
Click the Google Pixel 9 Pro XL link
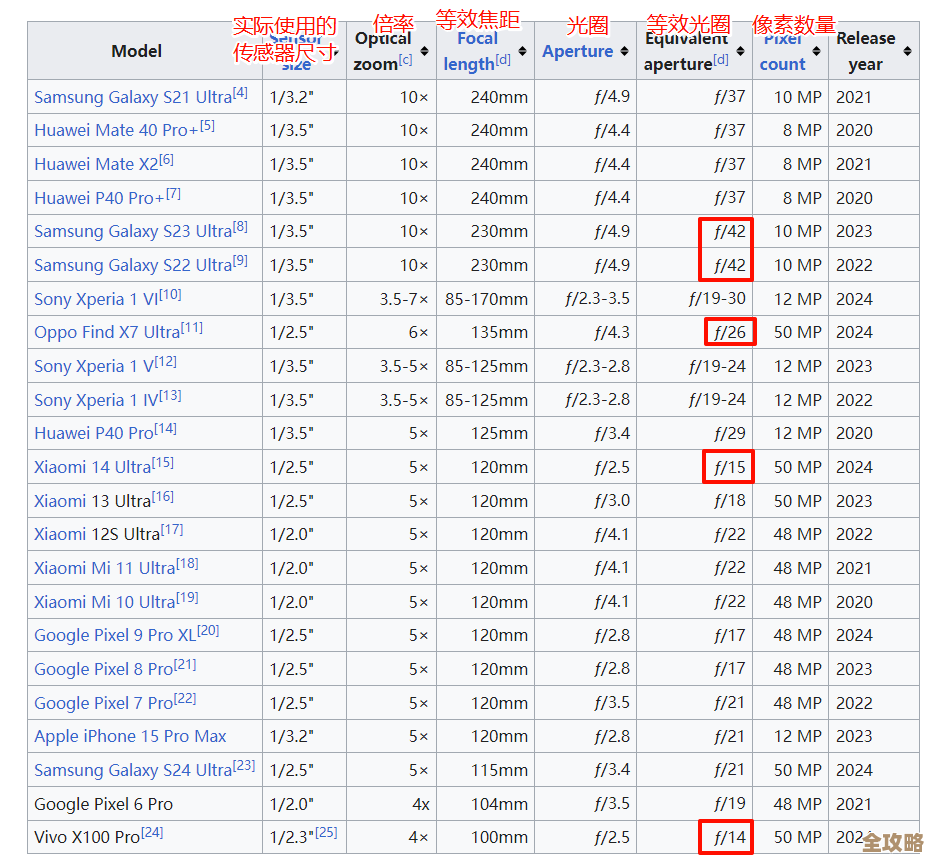[115, 635]
